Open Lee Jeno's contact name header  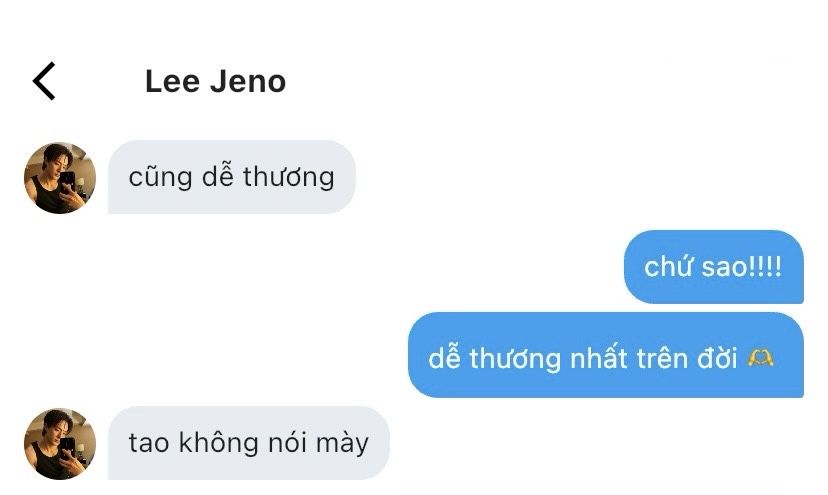[x=215, y=81]
